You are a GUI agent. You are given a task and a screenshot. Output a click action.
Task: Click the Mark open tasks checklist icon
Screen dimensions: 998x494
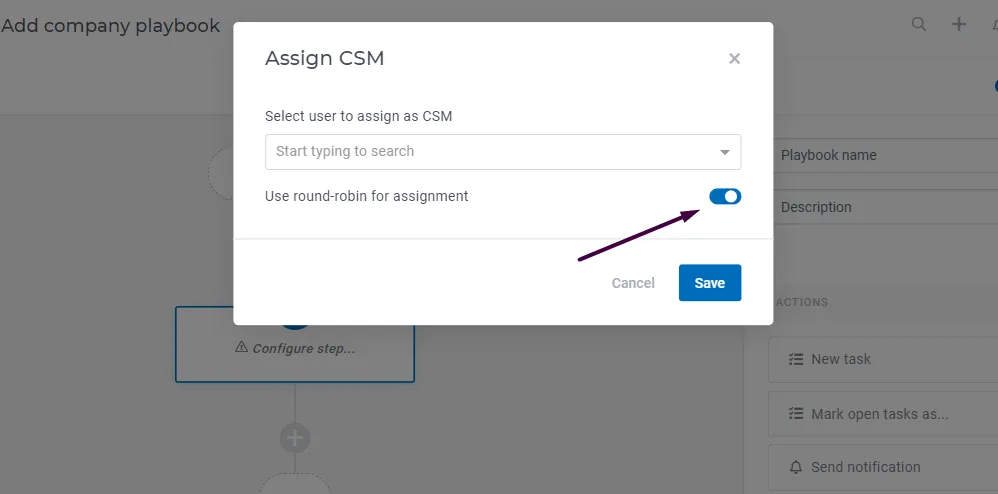click(x=796, y=414)
